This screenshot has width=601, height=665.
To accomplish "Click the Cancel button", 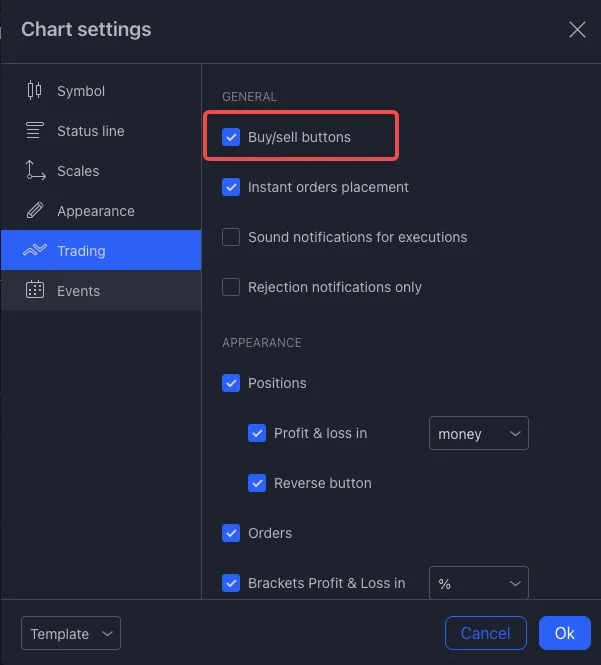I will tap(485, 633).
